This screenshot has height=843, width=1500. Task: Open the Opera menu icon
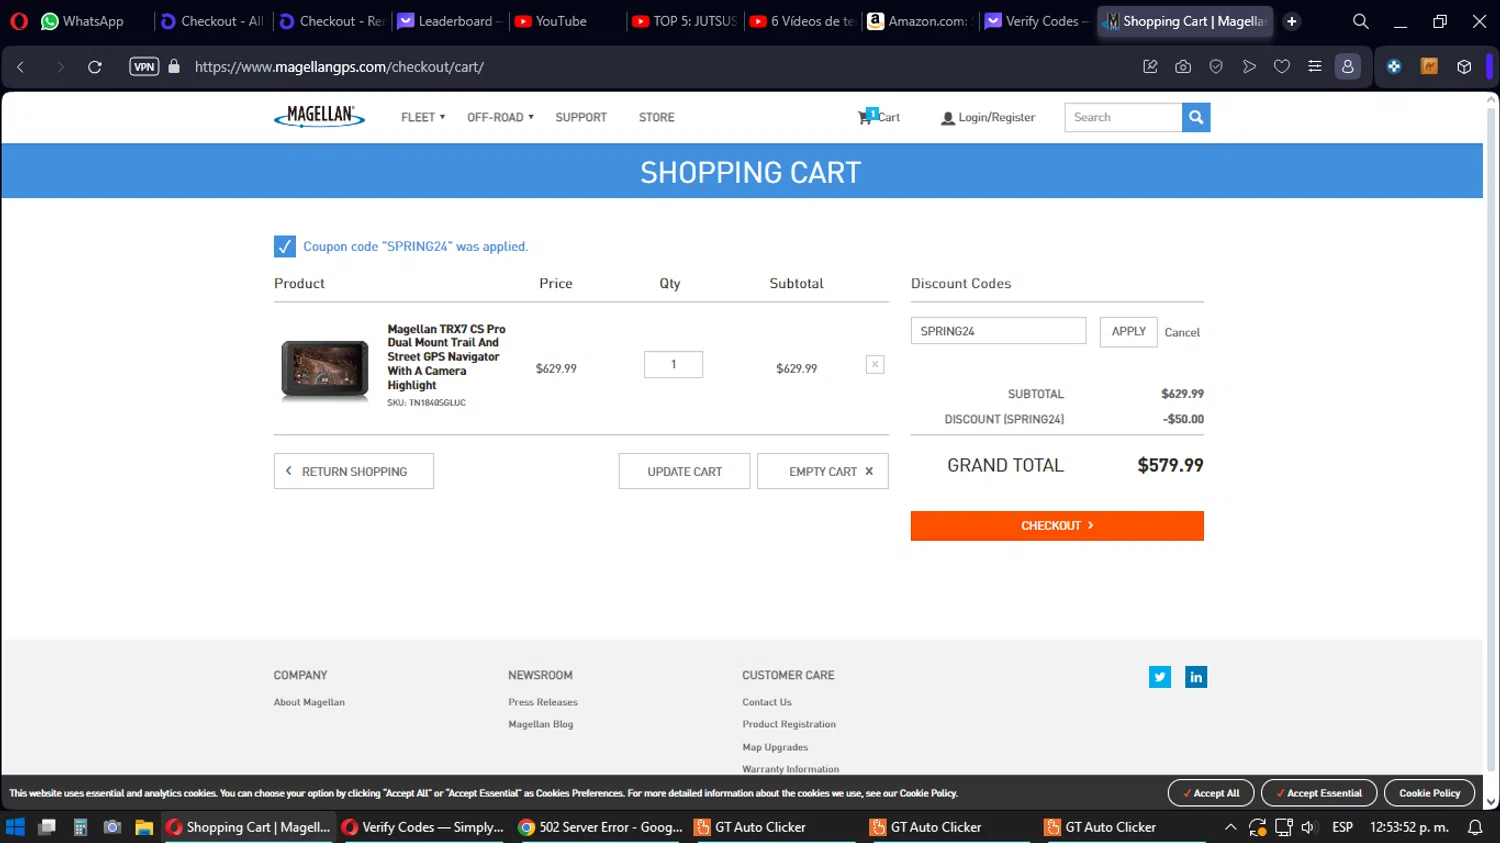tap(19, 21)
